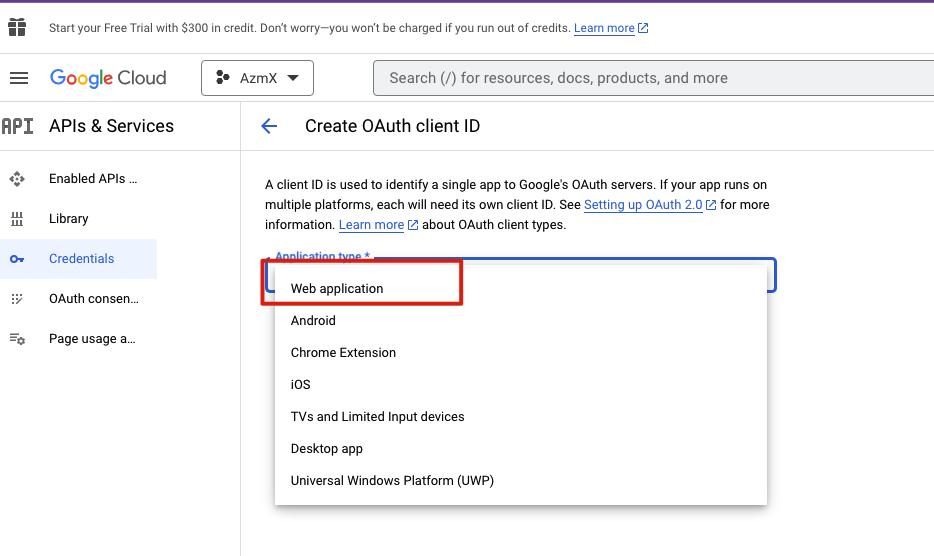Viewport: 934px width, 556px height.
Task: Choose TVs and Limited Input devices
Action: (x=377, y=417)
